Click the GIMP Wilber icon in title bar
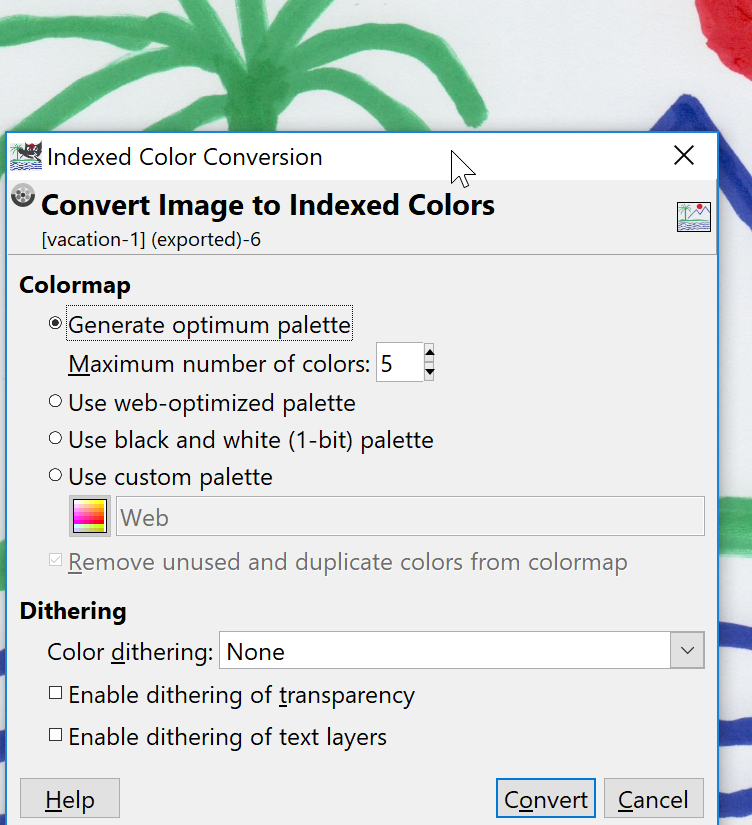 (x=26, y=156)
